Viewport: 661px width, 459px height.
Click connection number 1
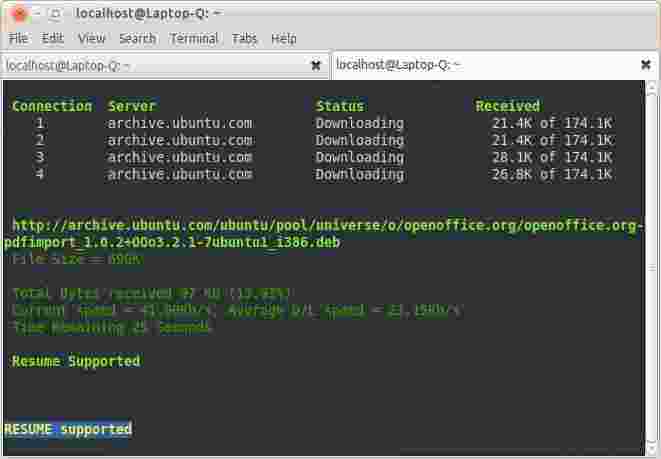tap(40, 123)
